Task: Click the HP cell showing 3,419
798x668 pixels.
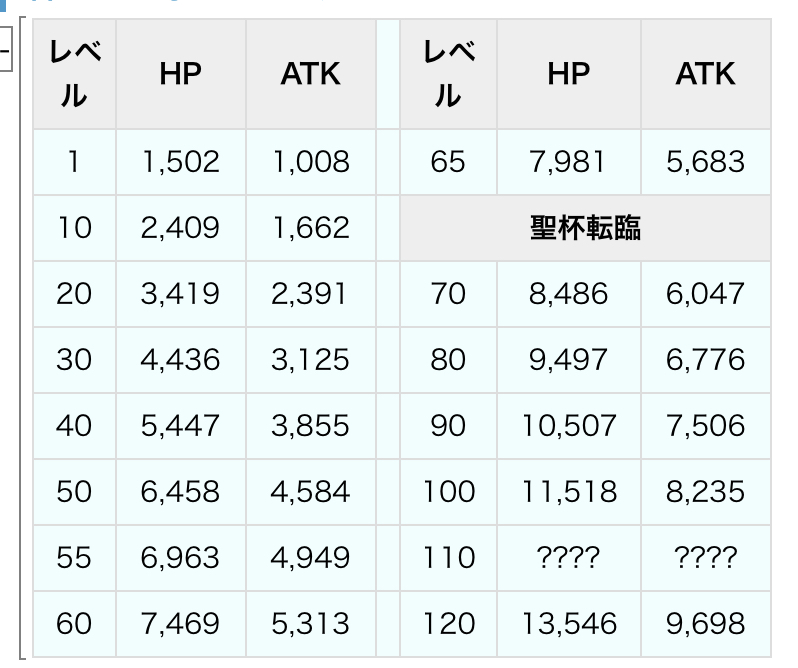Action: [180, 294]
